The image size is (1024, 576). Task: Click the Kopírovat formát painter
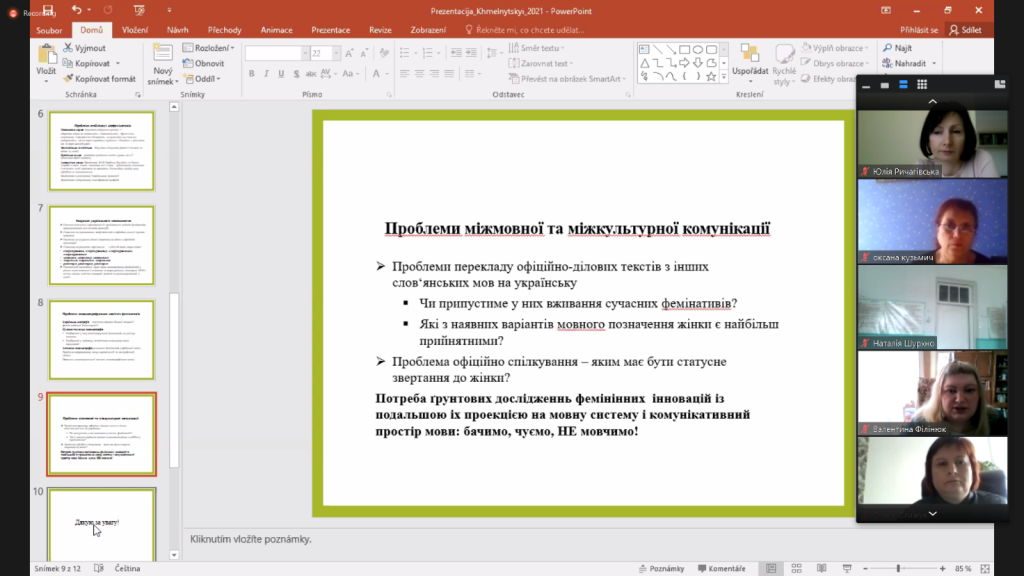(99, 79)
